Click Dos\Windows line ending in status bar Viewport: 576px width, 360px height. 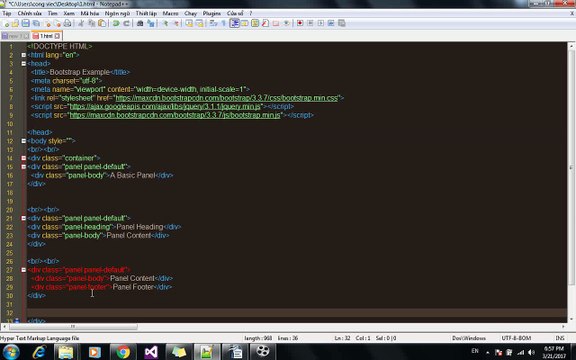click(469, 338)
